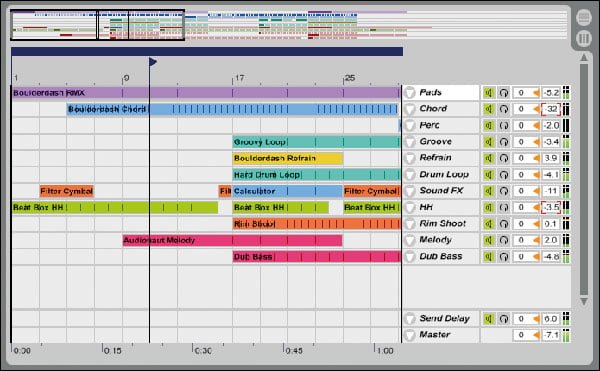Viewport: 600px width, 371px height.
Task: Solo the Pads track with headphone icon
Action: (504, 93)
